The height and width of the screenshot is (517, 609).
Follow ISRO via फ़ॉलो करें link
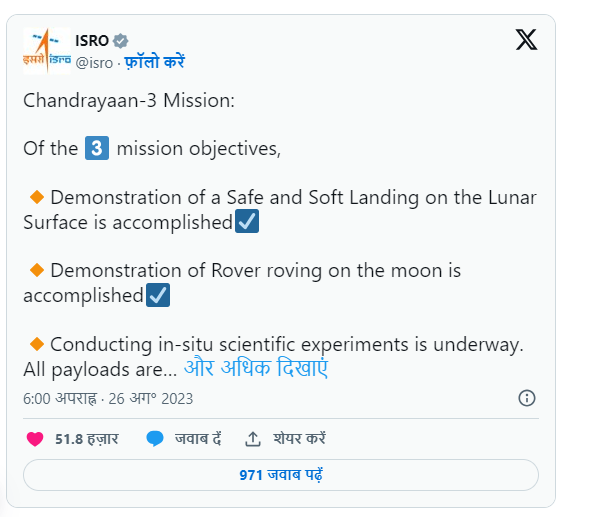coord(155,62)
